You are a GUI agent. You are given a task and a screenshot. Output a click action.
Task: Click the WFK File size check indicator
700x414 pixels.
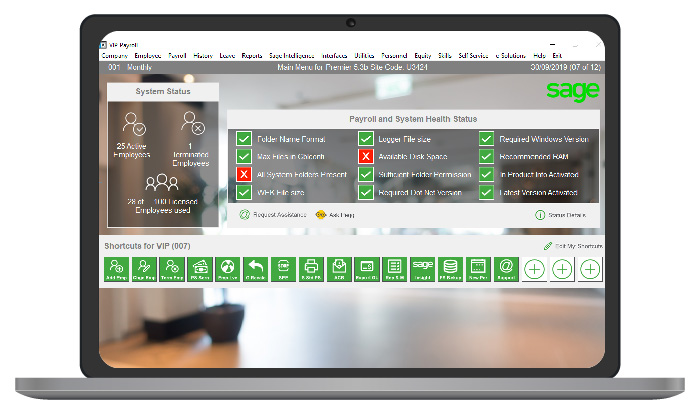coord(244,192)
